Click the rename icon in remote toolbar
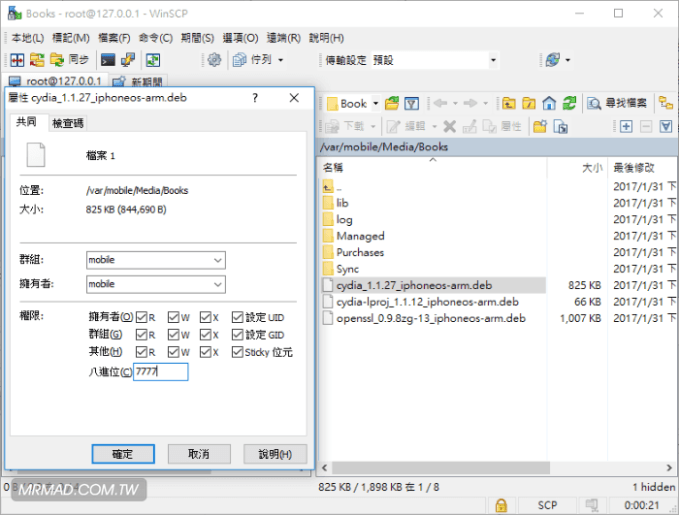The image size is (679, 515). point(469,126)
